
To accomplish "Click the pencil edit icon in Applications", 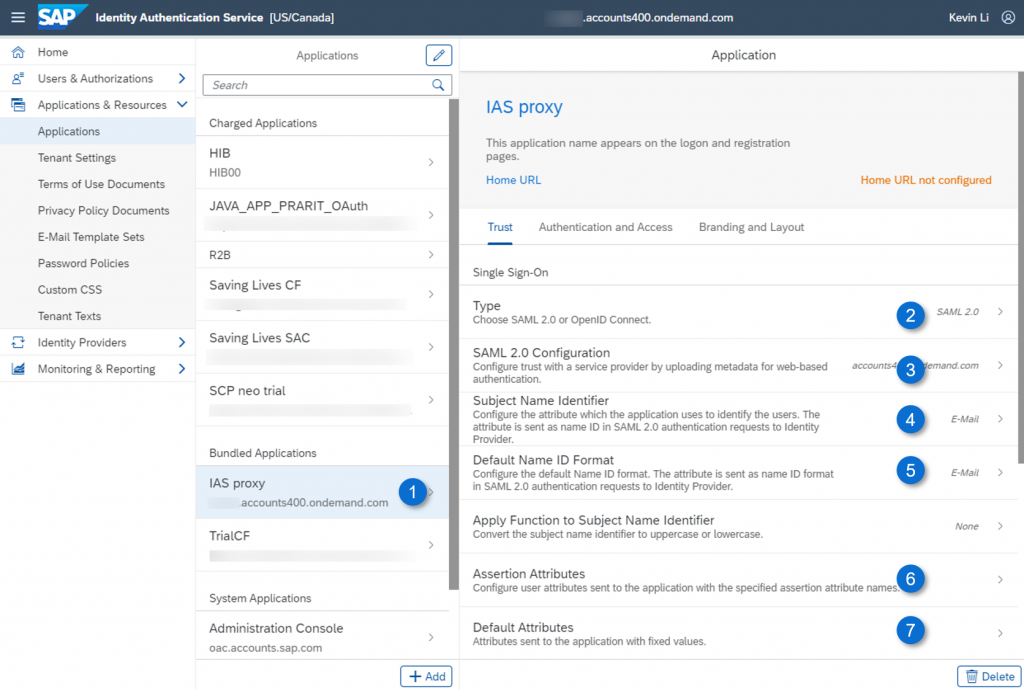I will (x=439, y=55).
